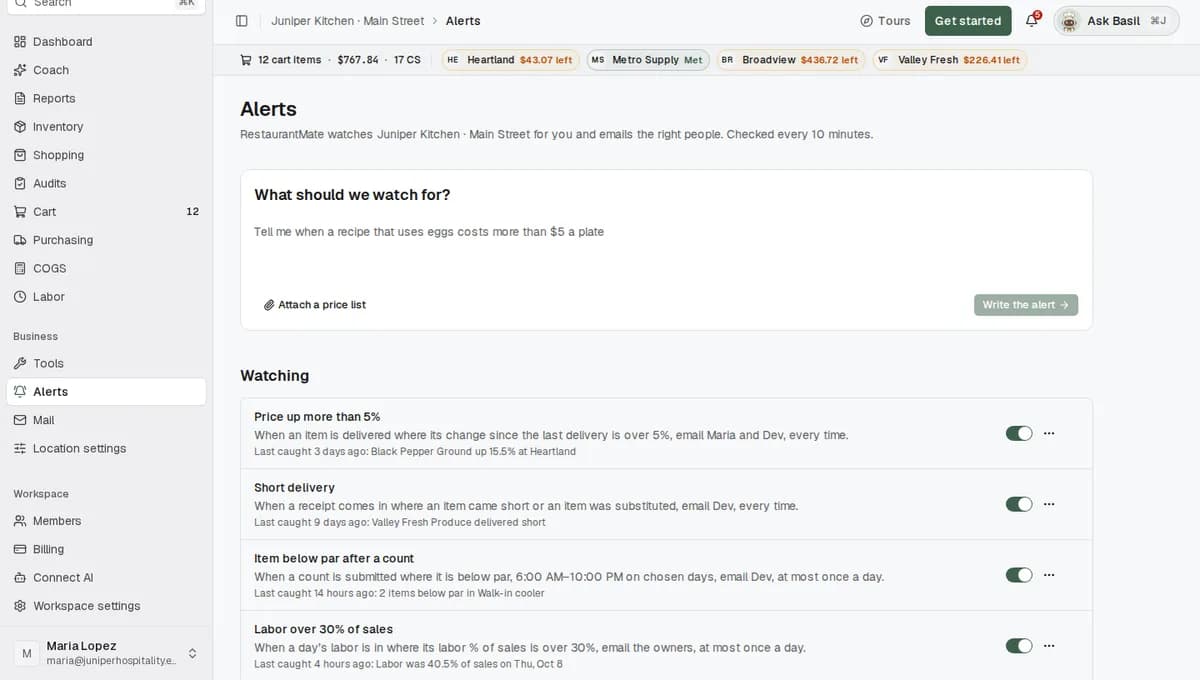
Task: Click the cart icon in top summary bar
Action: pyautogui.click(x=246, y=60)
